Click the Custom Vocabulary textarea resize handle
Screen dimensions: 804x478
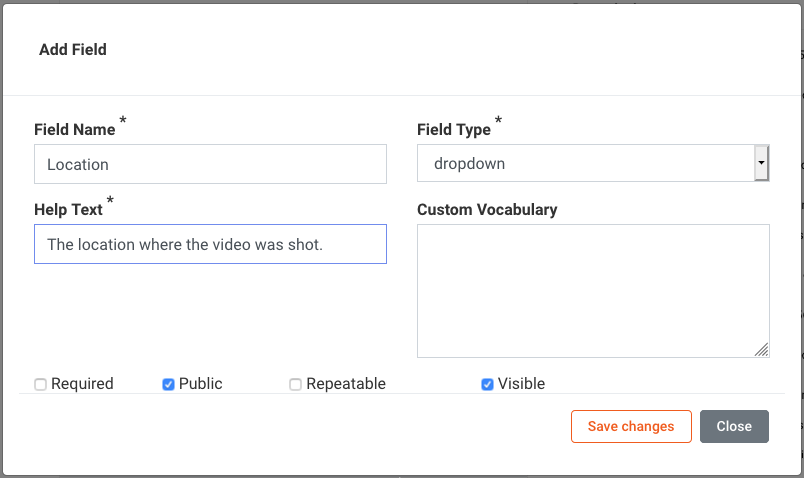762,350
